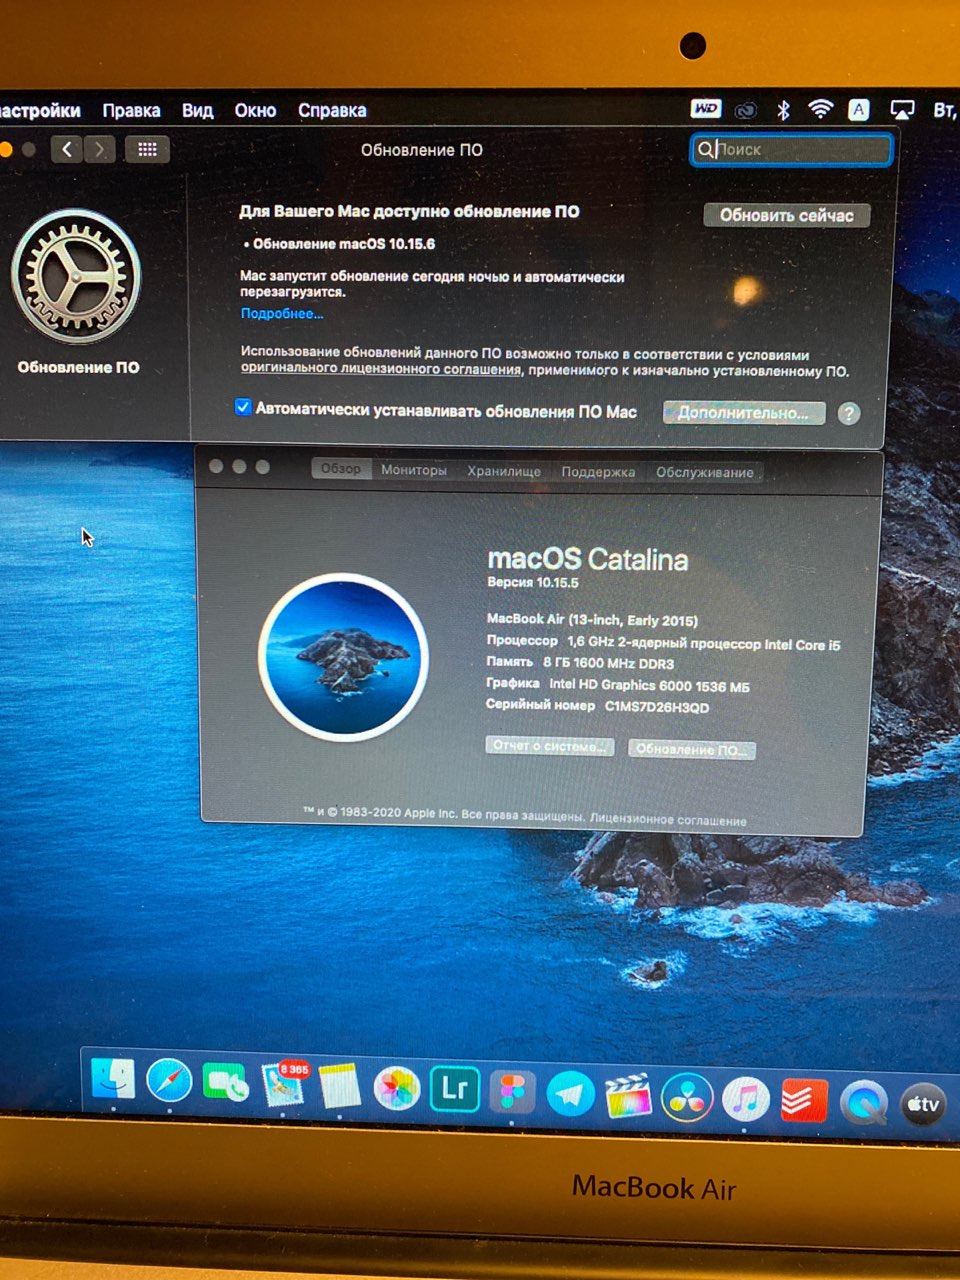Go back in System Preferences

(x=67, y=150)
